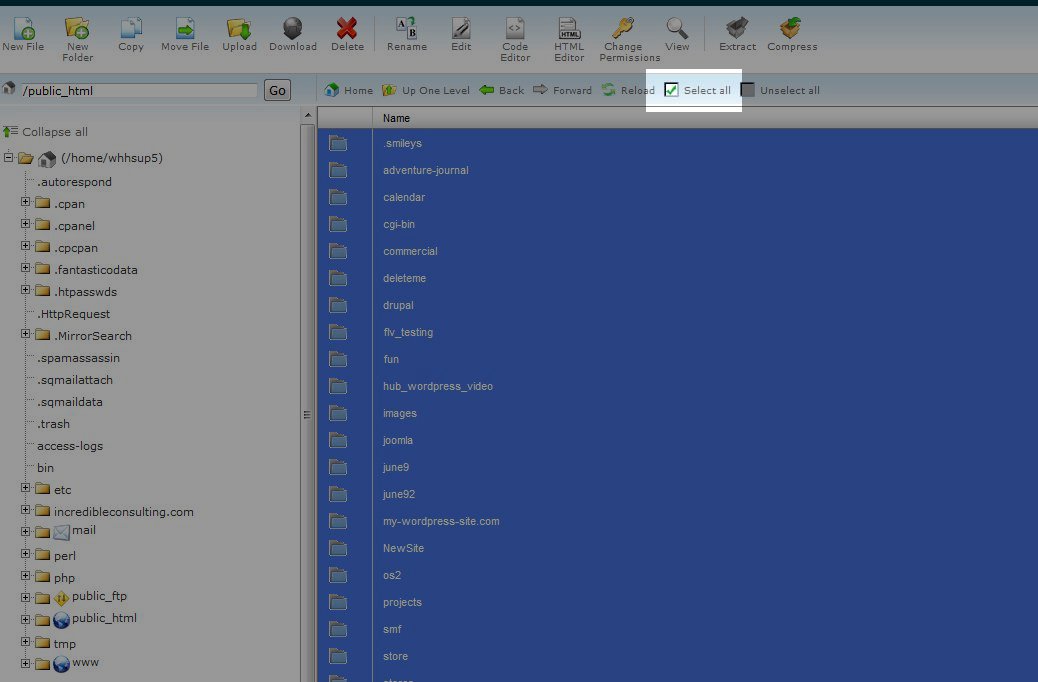Click the Go button
Image resolution: width=1038 pixels, height=682 pixels.
[277, 90]
